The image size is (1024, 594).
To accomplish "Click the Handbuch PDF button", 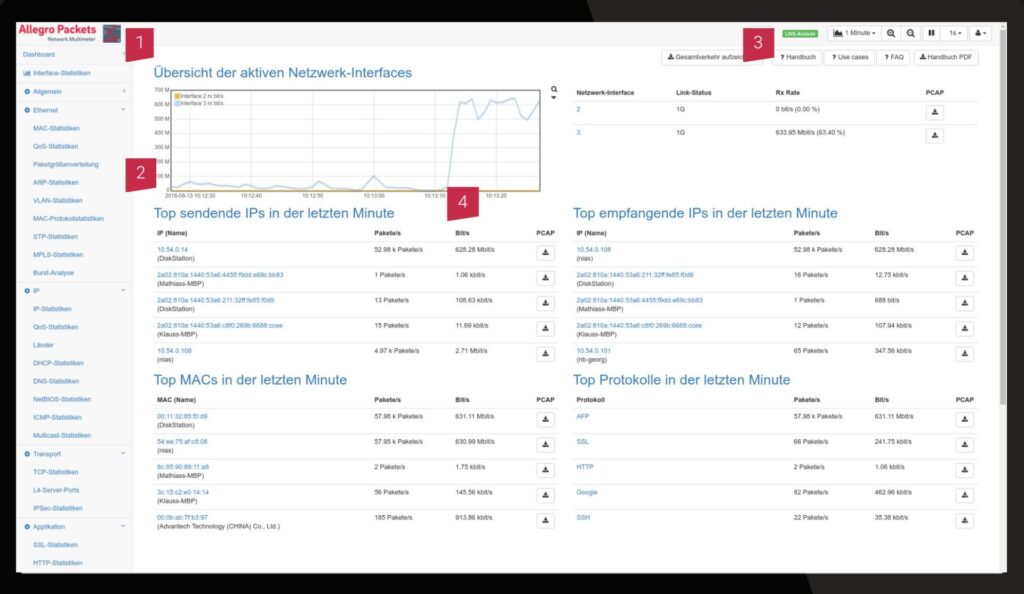I will [946, 57].
